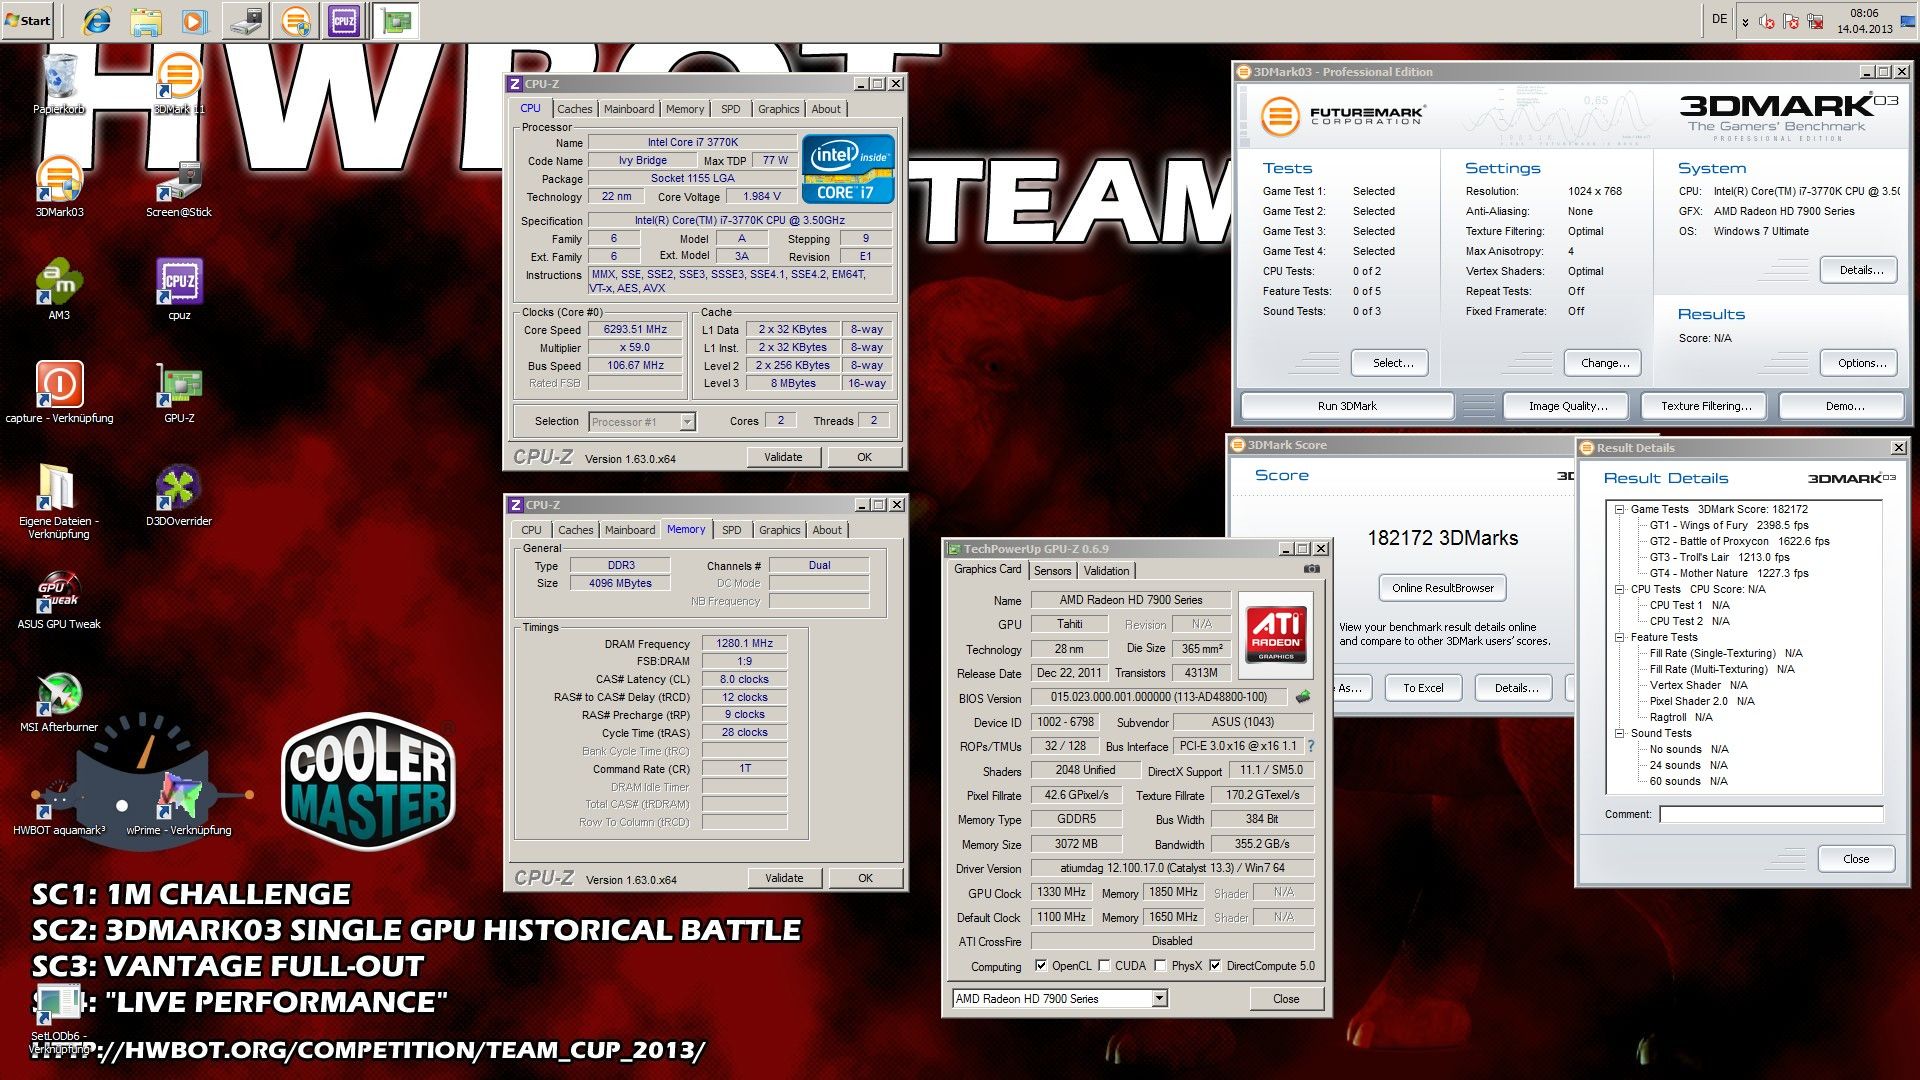Image resolution: width=1920 pixels, height=1080 pixels.
Task: Open Image Quality settings button
Action: coord(1568,406)
